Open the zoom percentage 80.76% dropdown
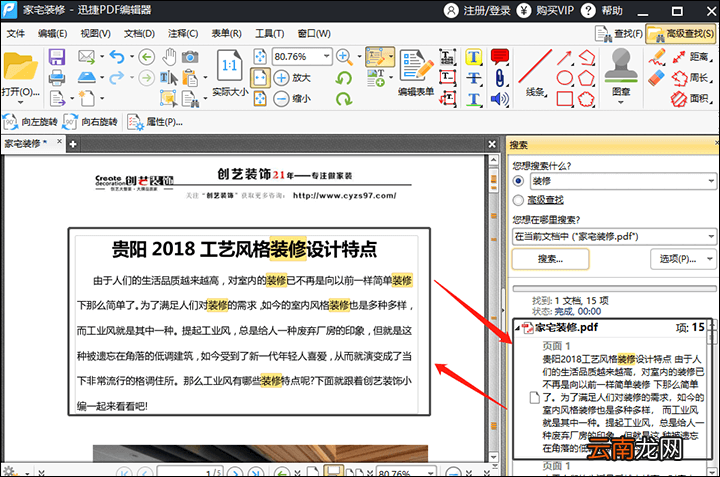Screen dimensions: 720x477 [326, 56]
